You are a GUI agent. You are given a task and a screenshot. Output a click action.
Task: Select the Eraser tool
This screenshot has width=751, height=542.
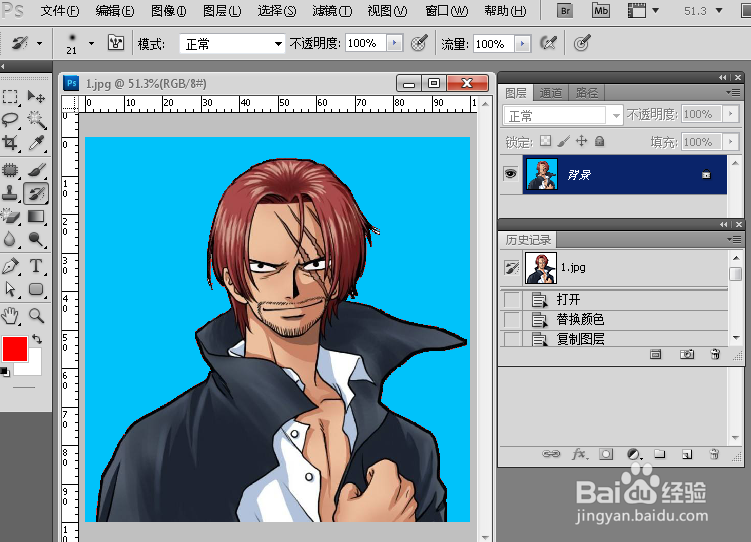pyautogui.click(x=10, y=216)
